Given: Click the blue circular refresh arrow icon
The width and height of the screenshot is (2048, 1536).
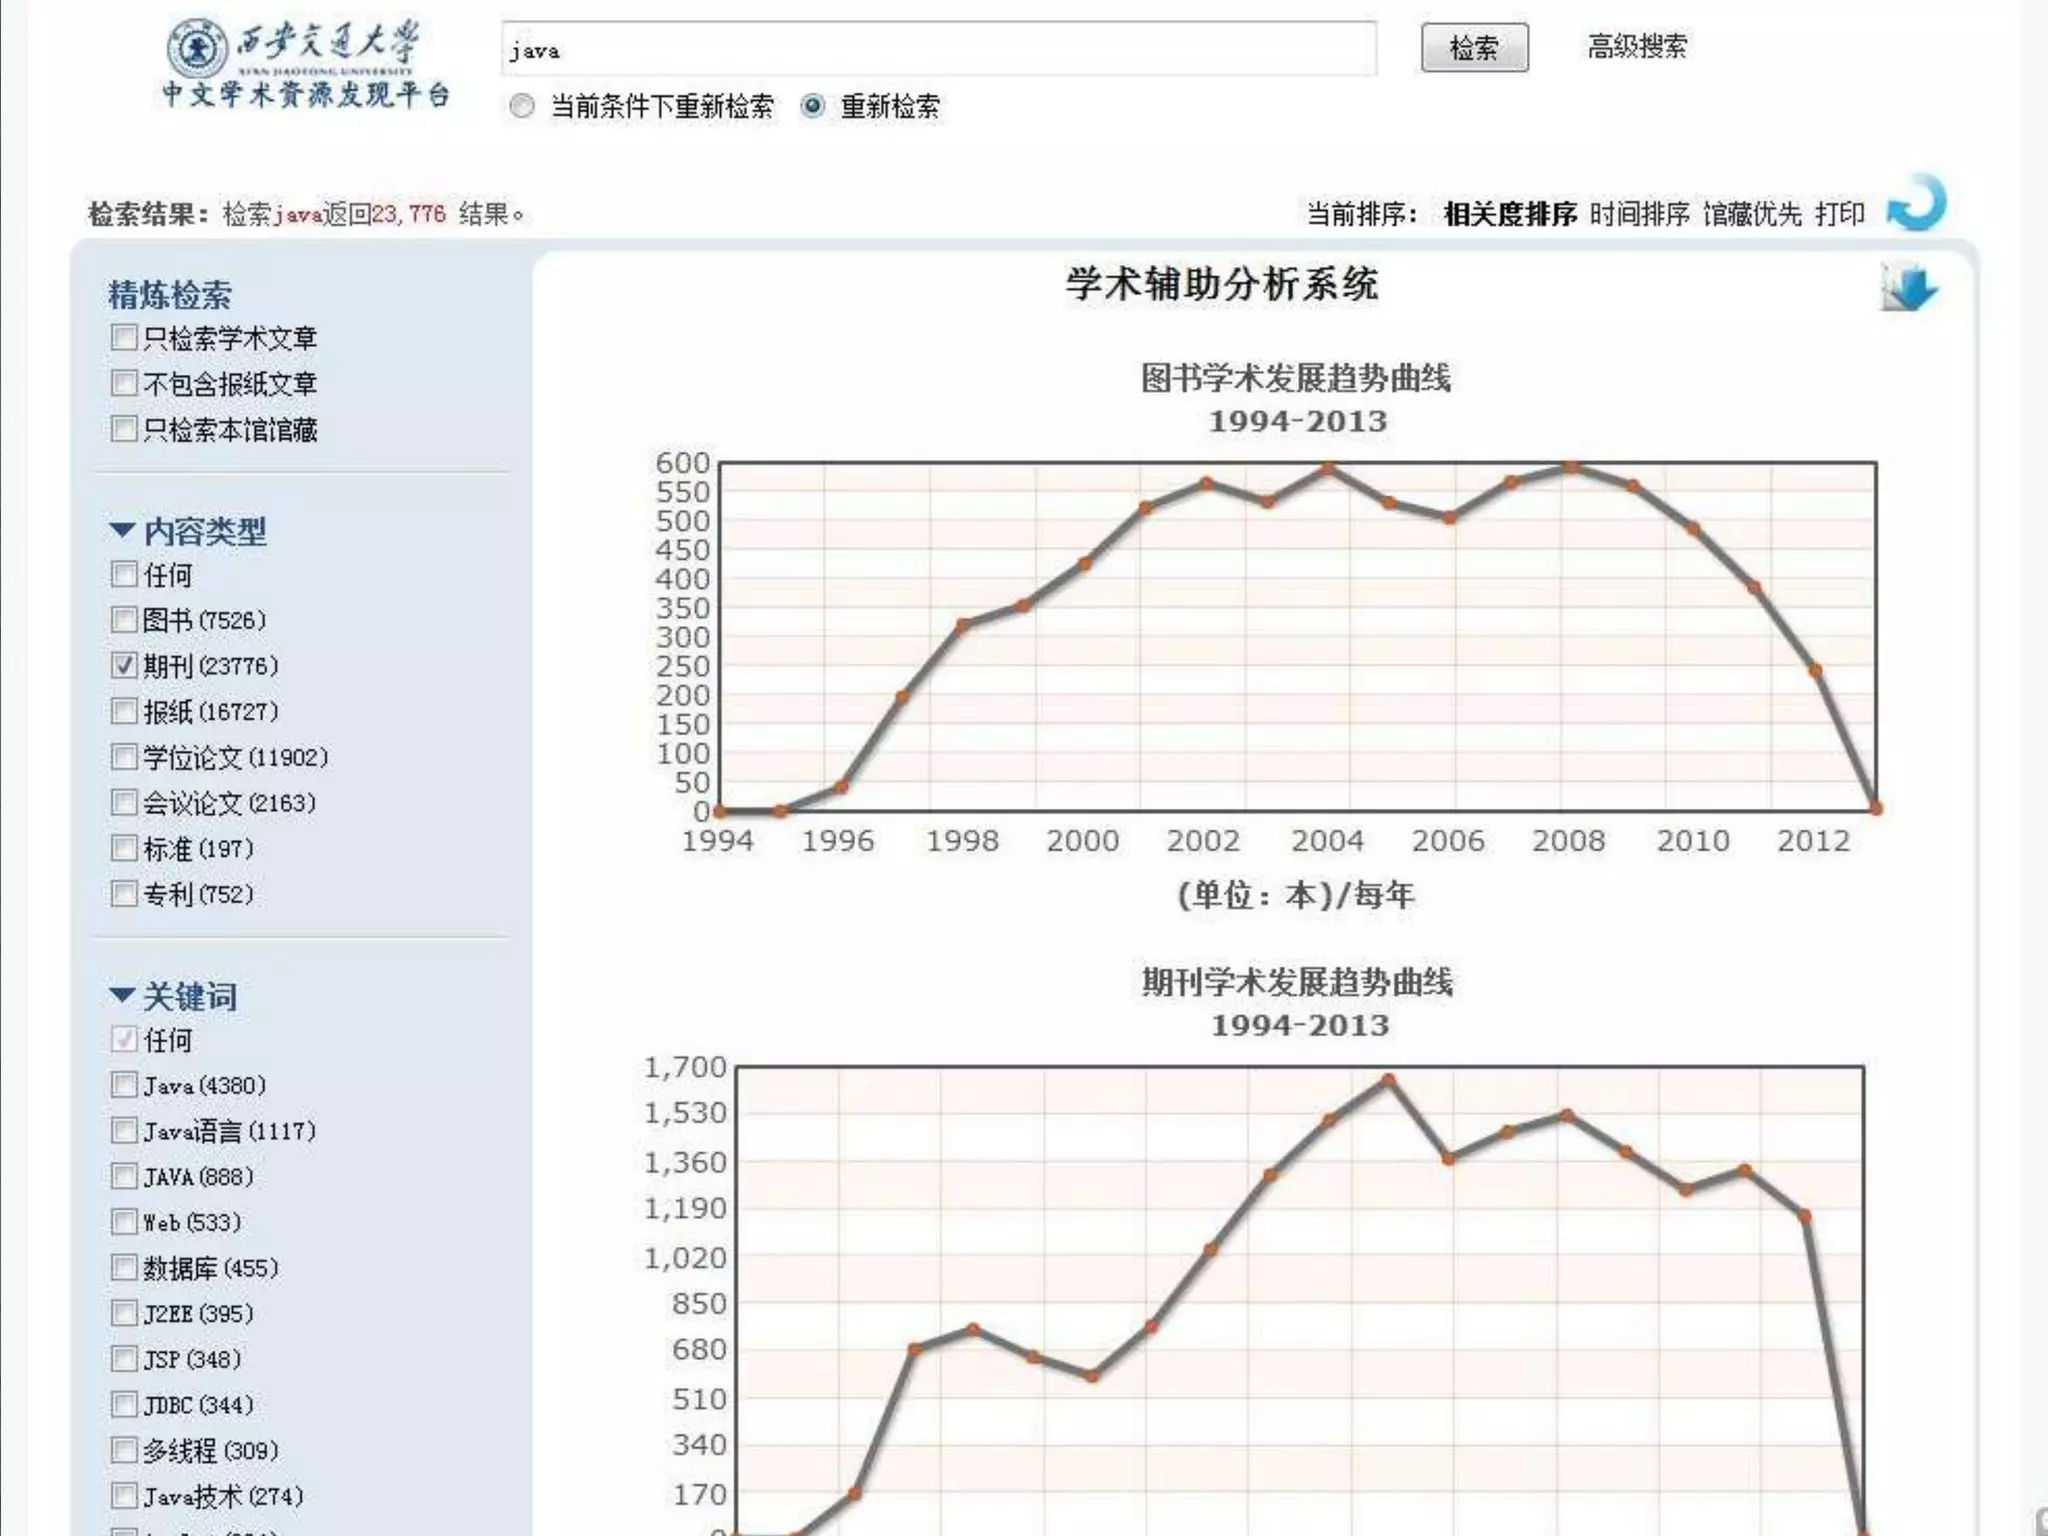Looking at the screenshot, I should click(x=1916, y=204).
